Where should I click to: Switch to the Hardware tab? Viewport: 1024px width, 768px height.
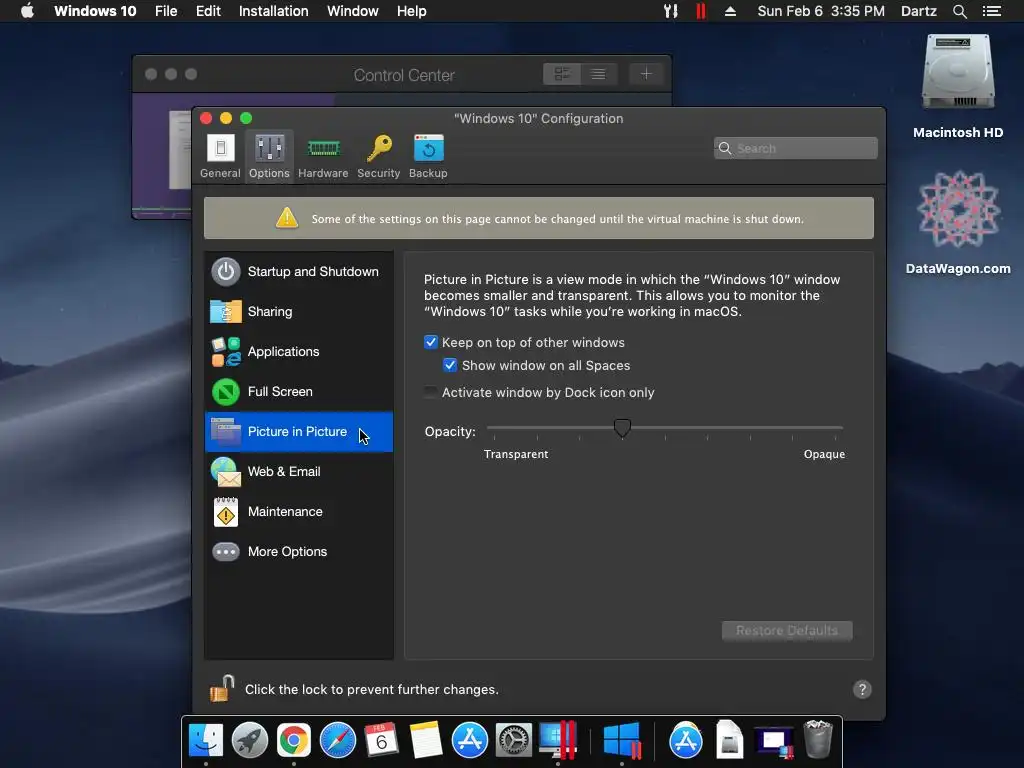point(323,157)
